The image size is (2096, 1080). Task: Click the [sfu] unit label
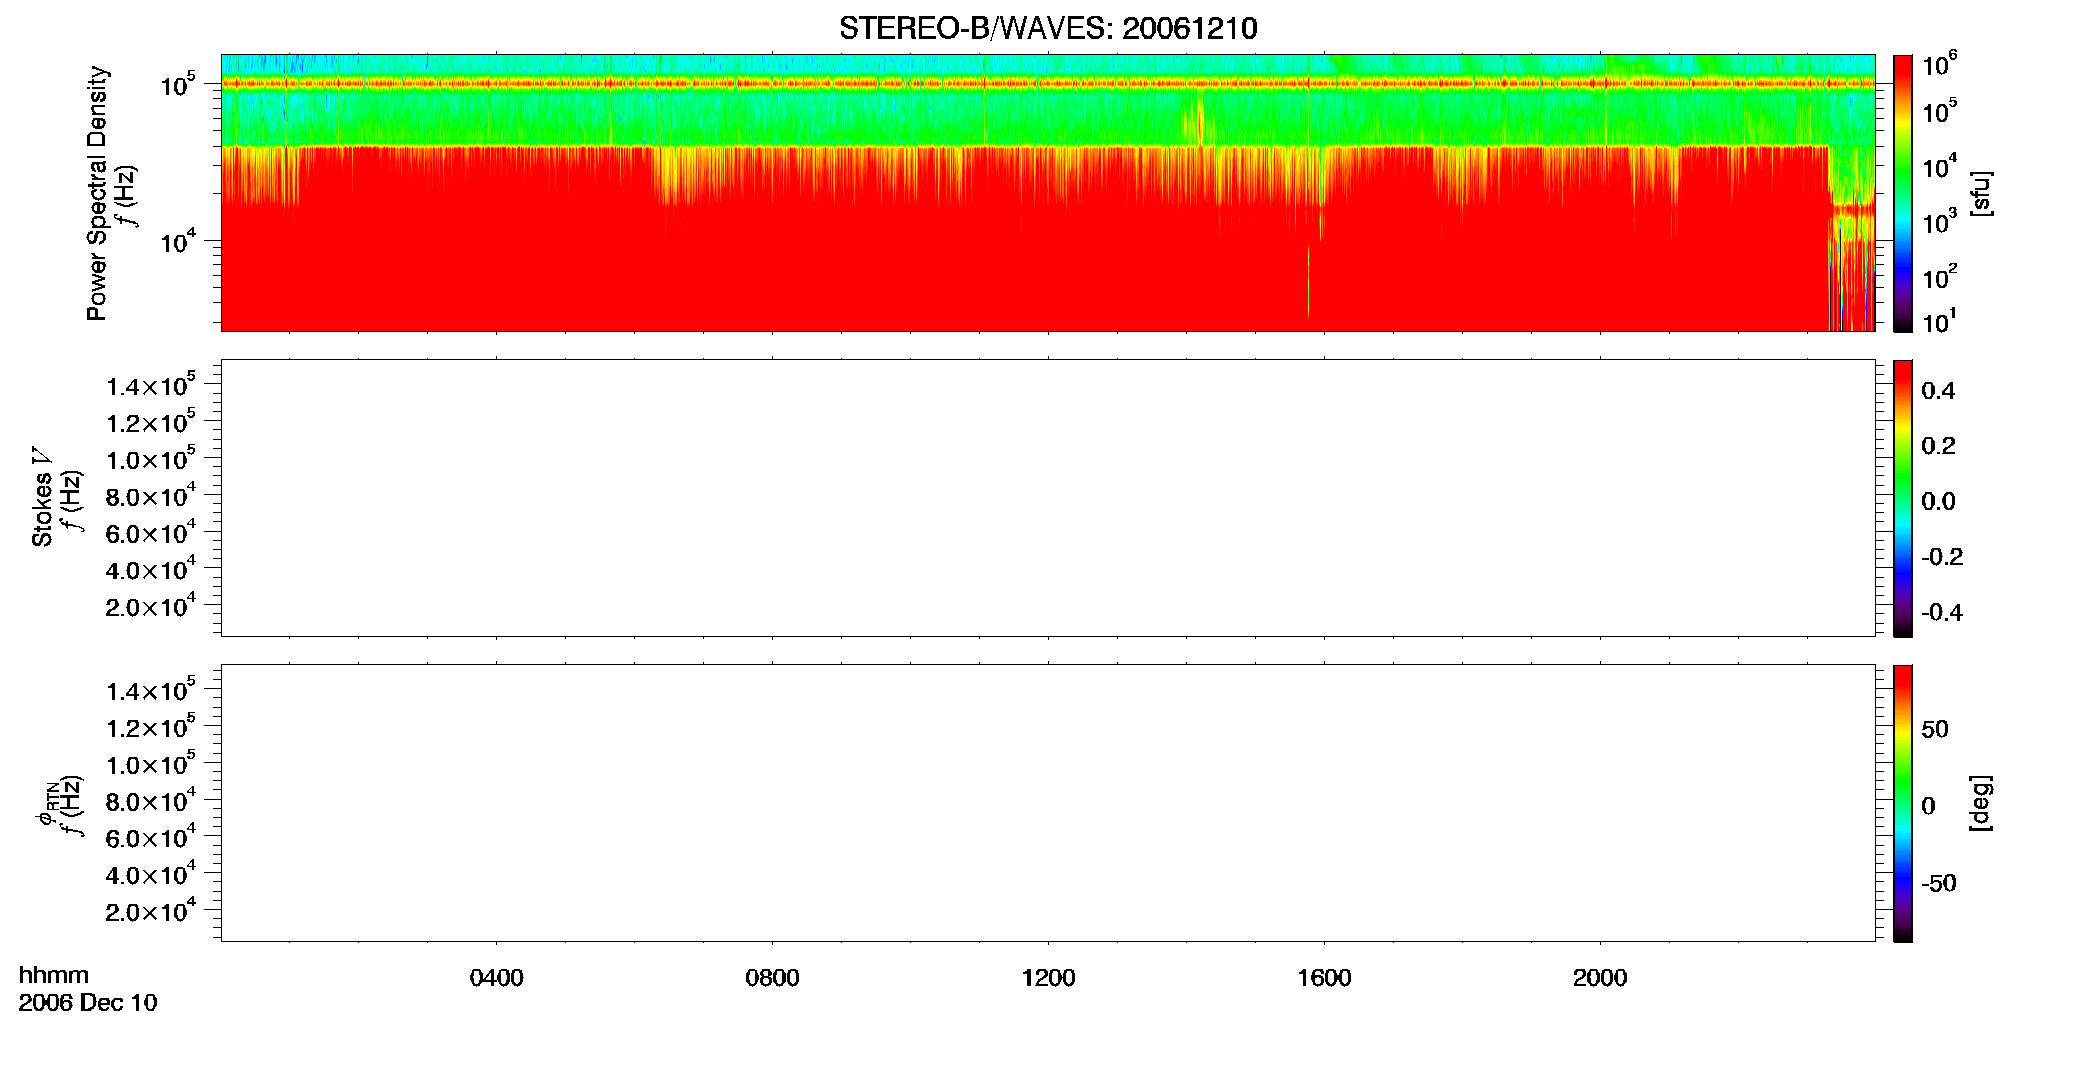(x=1981, y=193)
